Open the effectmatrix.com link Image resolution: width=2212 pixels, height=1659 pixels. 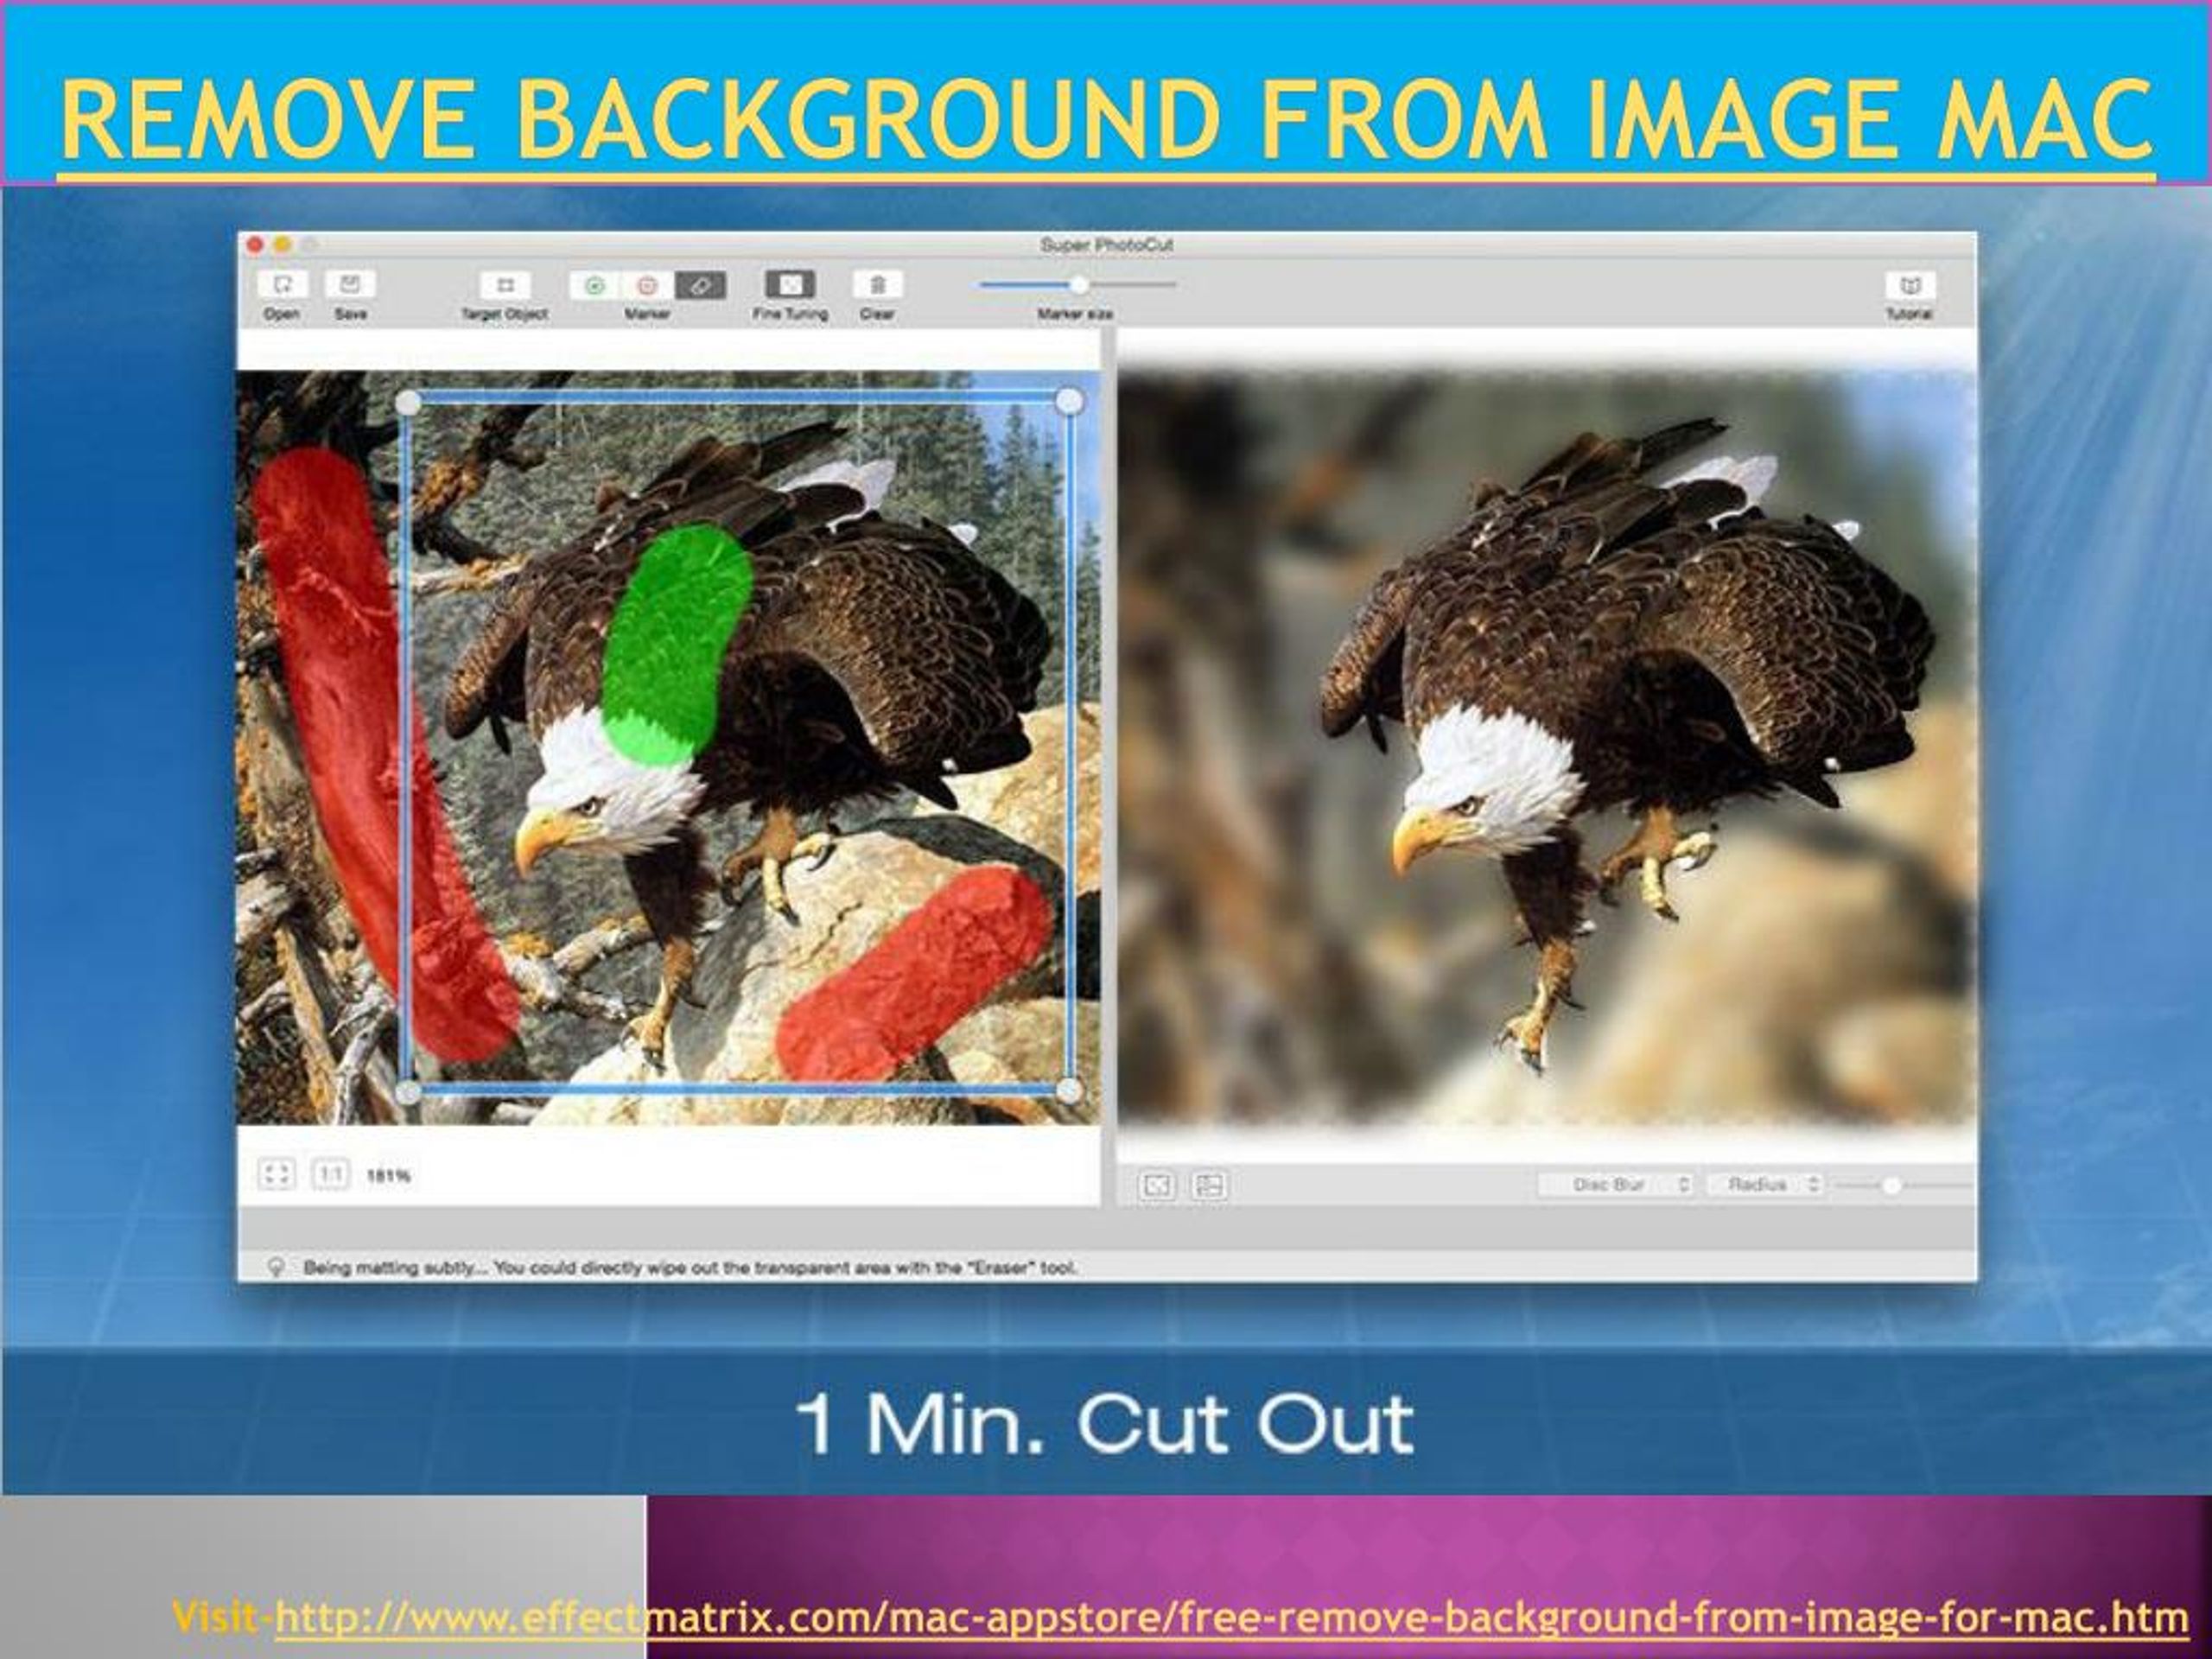point(1232,1617)
